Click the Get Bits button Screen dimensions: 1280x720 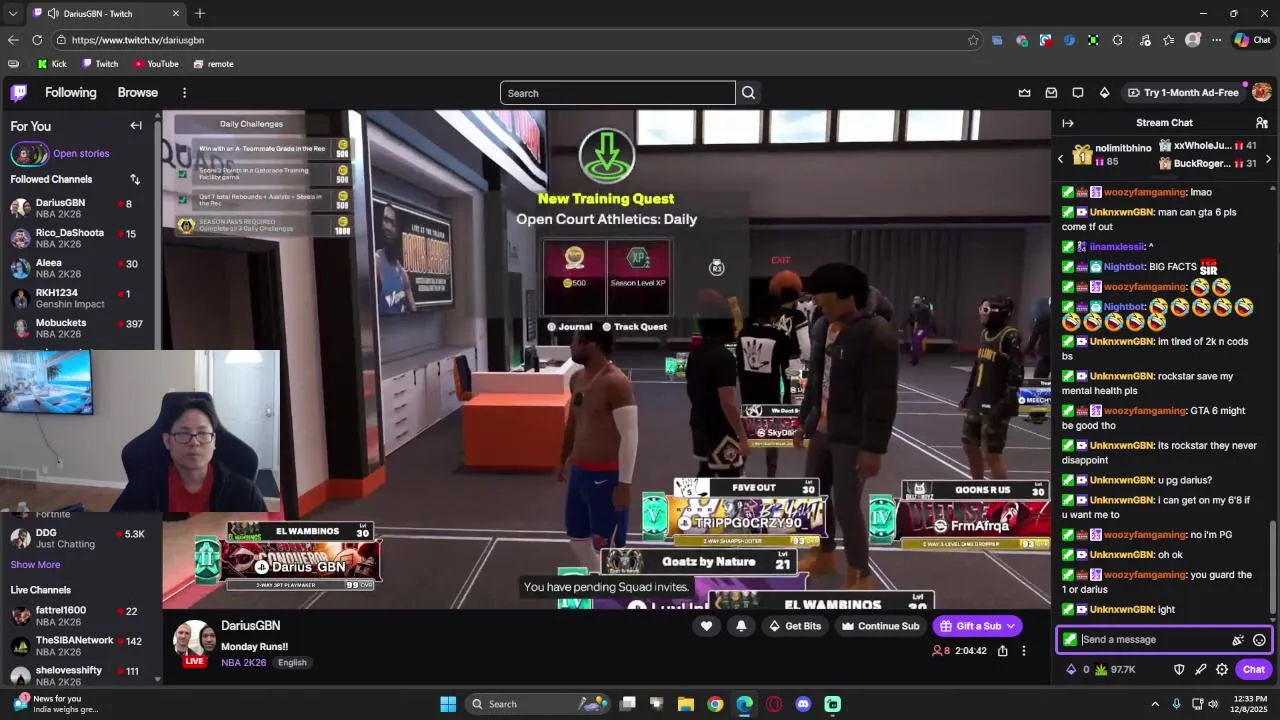click(x=795, y=626)
